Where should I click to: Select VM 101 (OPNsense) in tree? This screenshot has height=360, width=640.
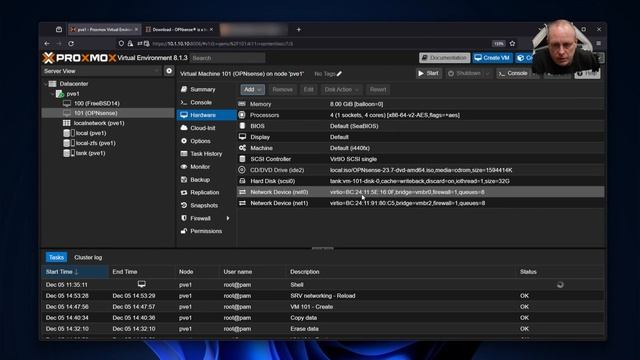(96, 113)
